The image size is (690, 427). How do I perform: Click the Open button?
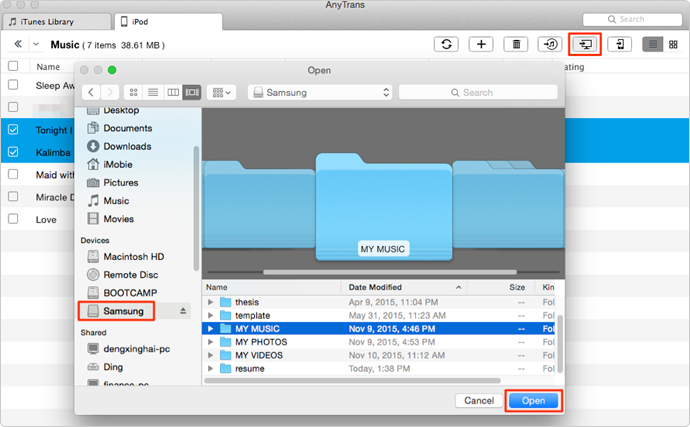point(533,401)
